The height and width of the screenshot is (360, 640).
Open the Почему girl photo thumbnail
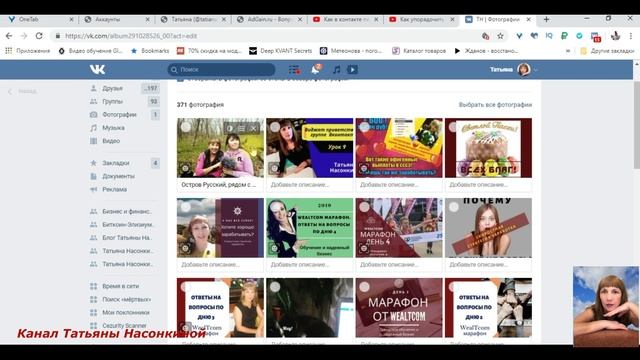tap(488, 228)
